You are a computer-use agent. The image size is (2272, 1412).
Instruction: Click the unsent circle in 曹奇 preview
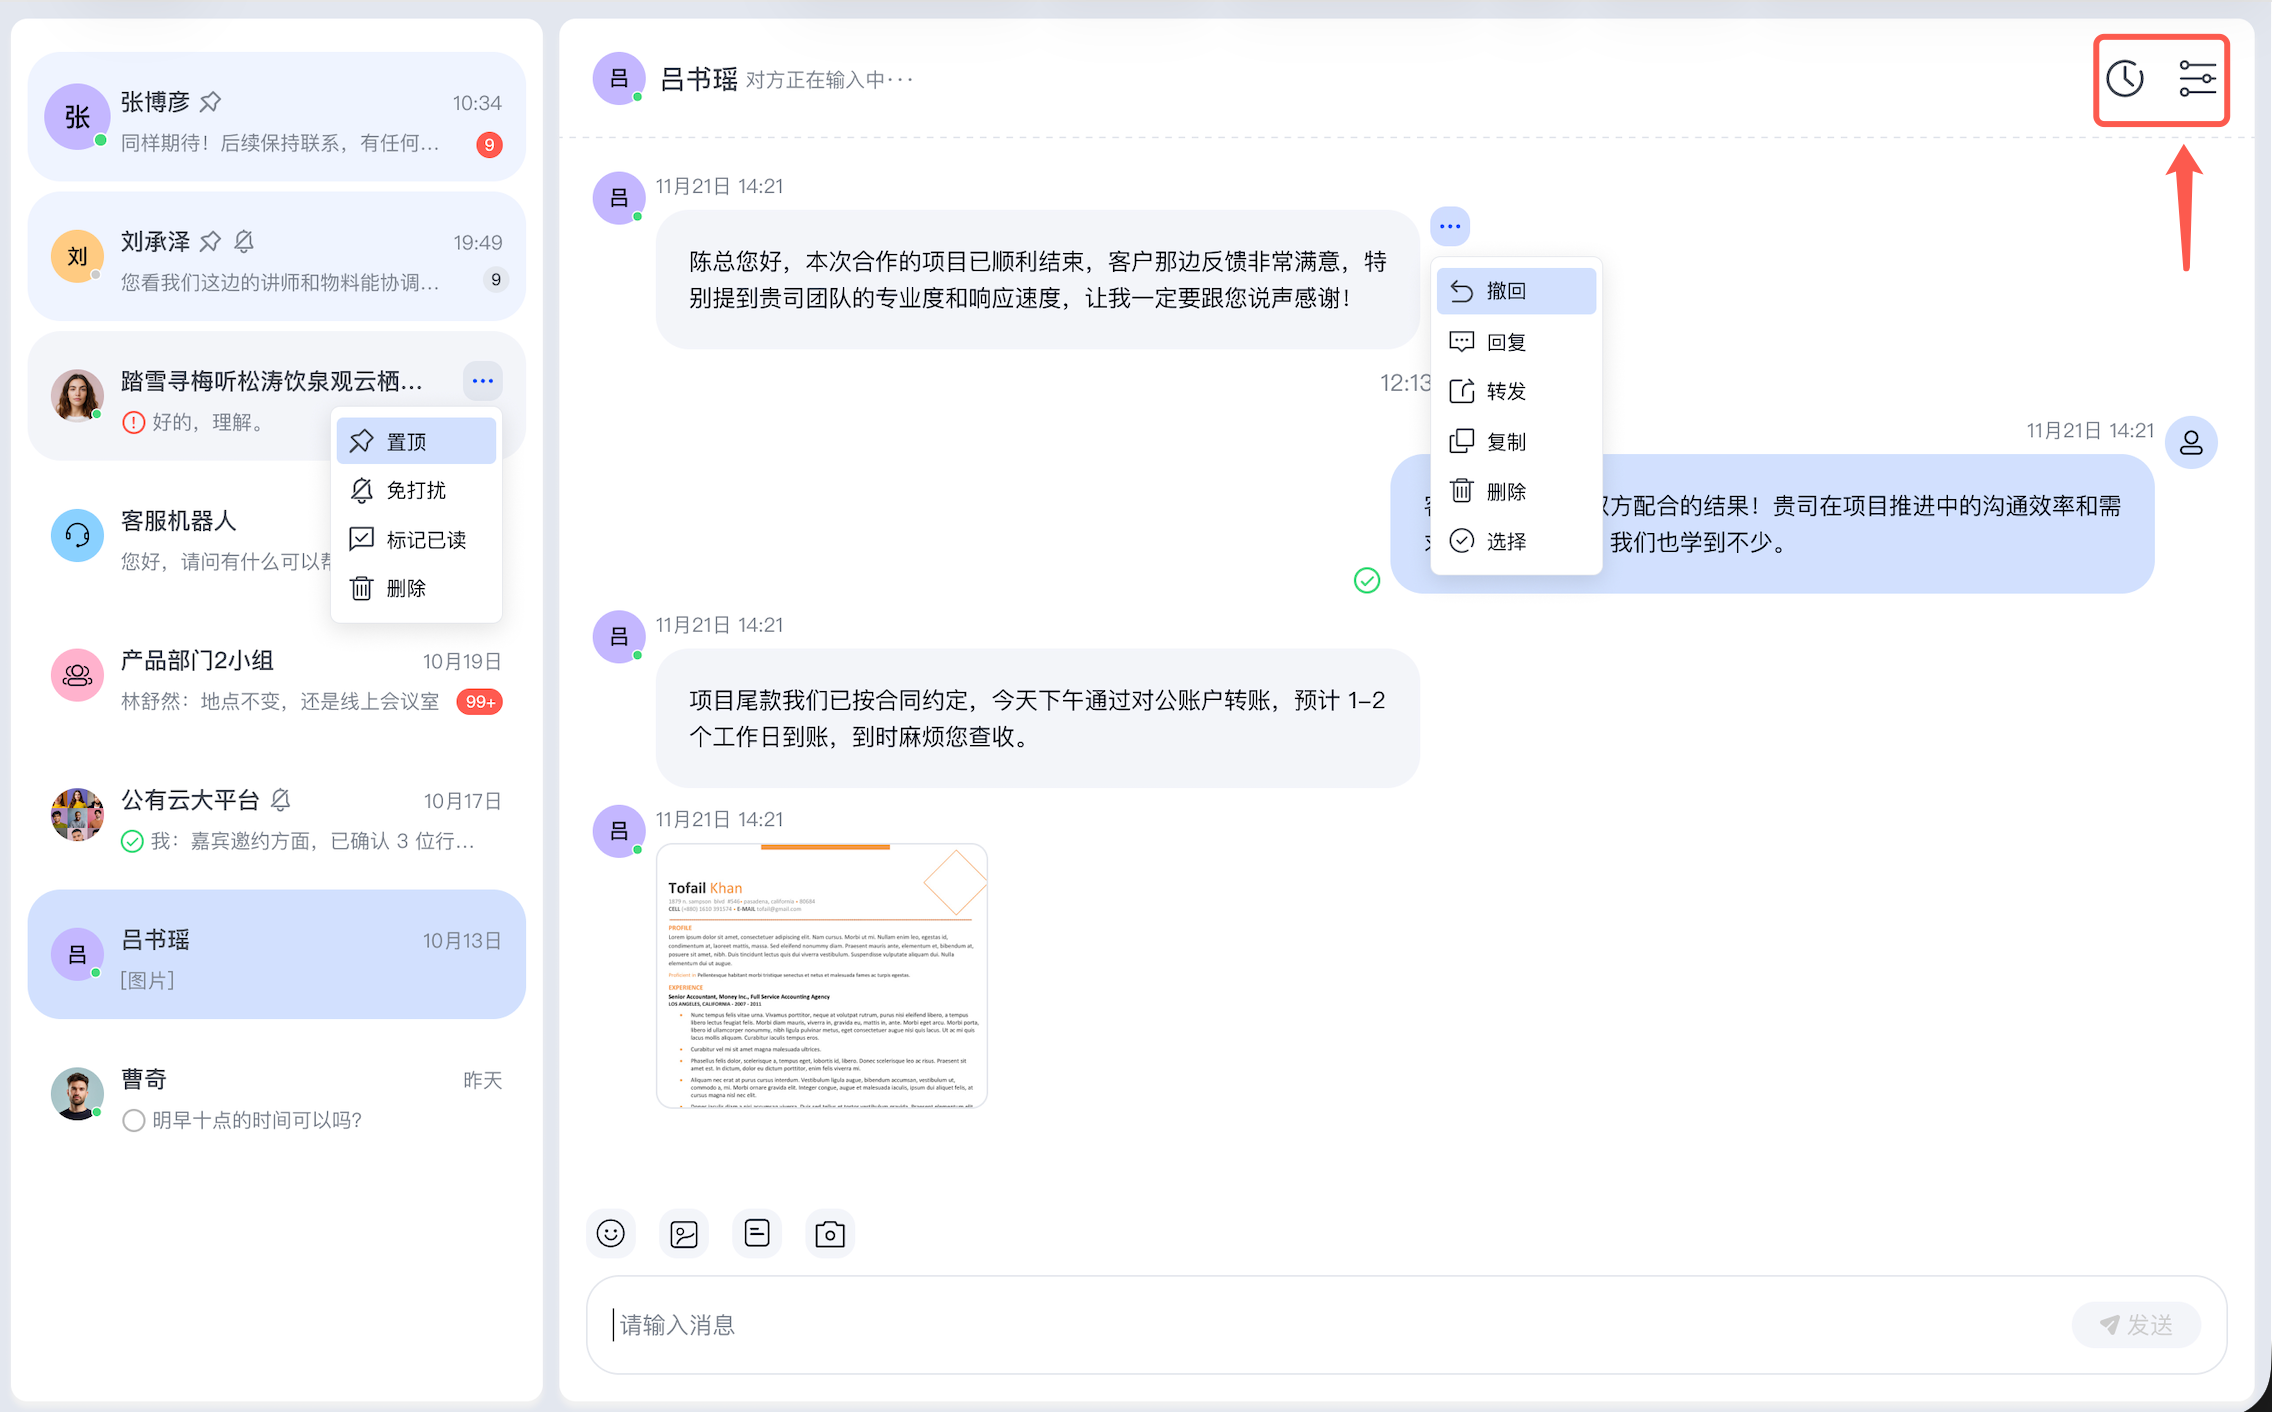pos(133,1120)
